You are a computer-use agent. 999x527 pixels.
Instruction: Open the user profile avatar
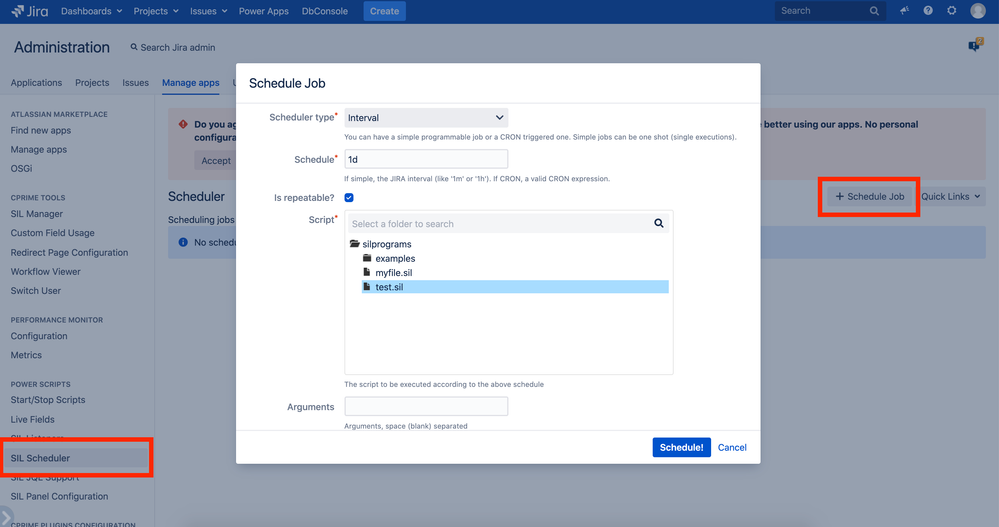click(977, 11)
